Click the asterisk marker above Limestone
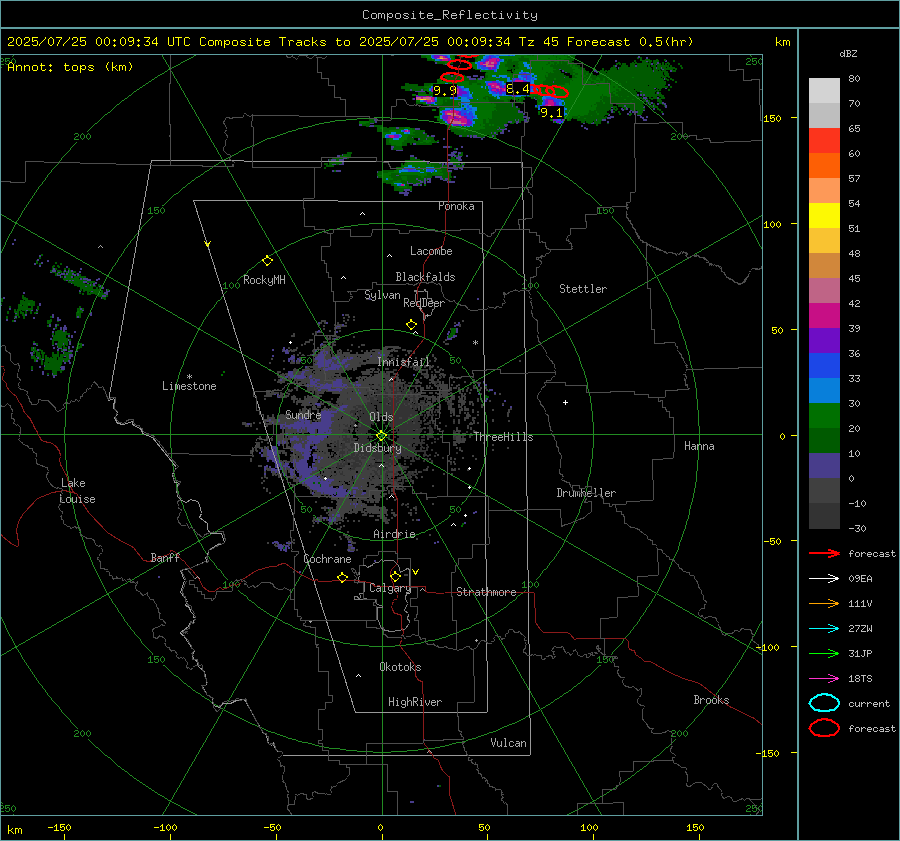Viewport: 900px width, 841px height. pyautogui.click(x=189, y=377)
